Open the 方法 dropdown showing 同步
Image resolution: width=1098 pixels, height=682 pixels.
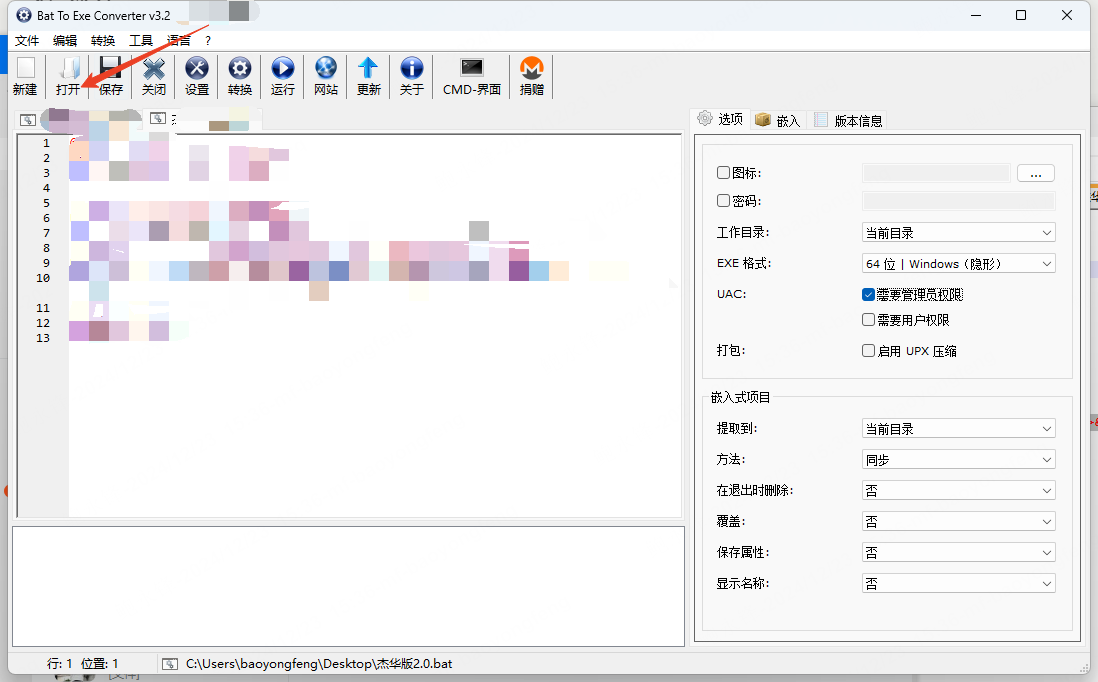(959, 460)
